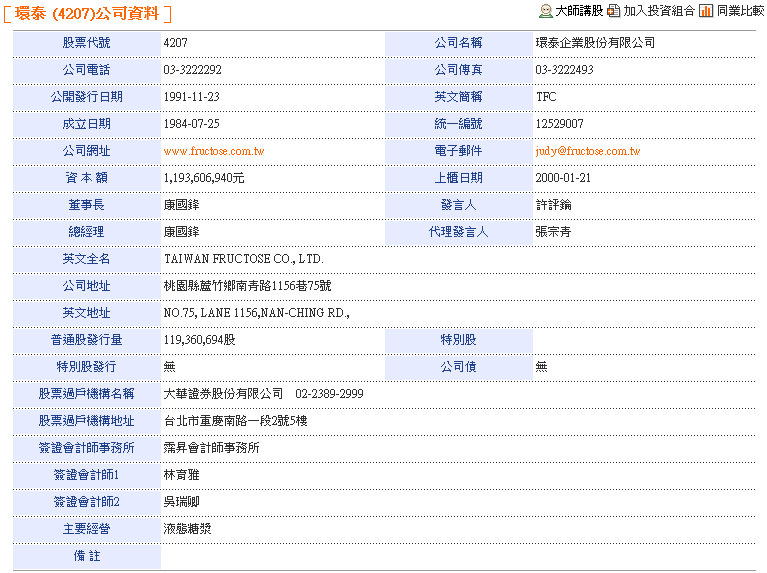Click the 同業比較 bar chart icon
The width and height of the screenshot is (767, 573).
click(706, 11)
